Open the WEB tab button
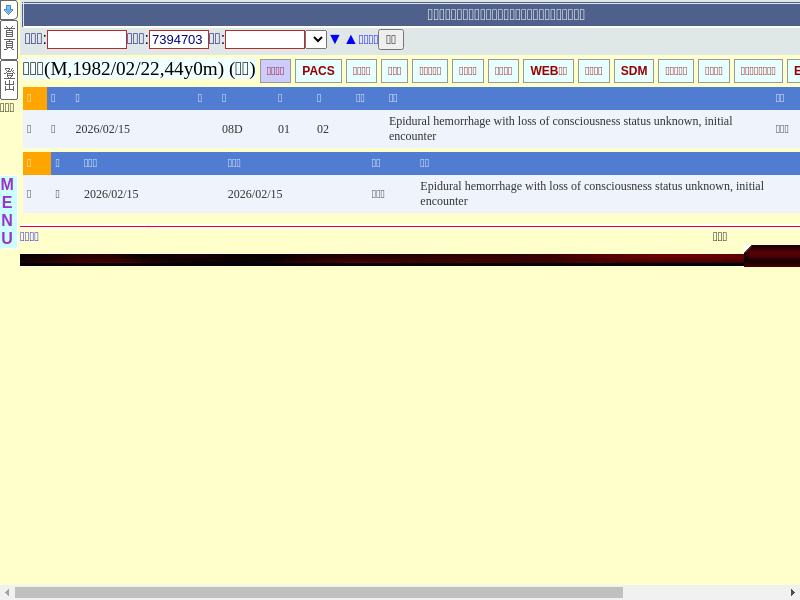Screen dimensions: 800x600 [x=548, y=71]
